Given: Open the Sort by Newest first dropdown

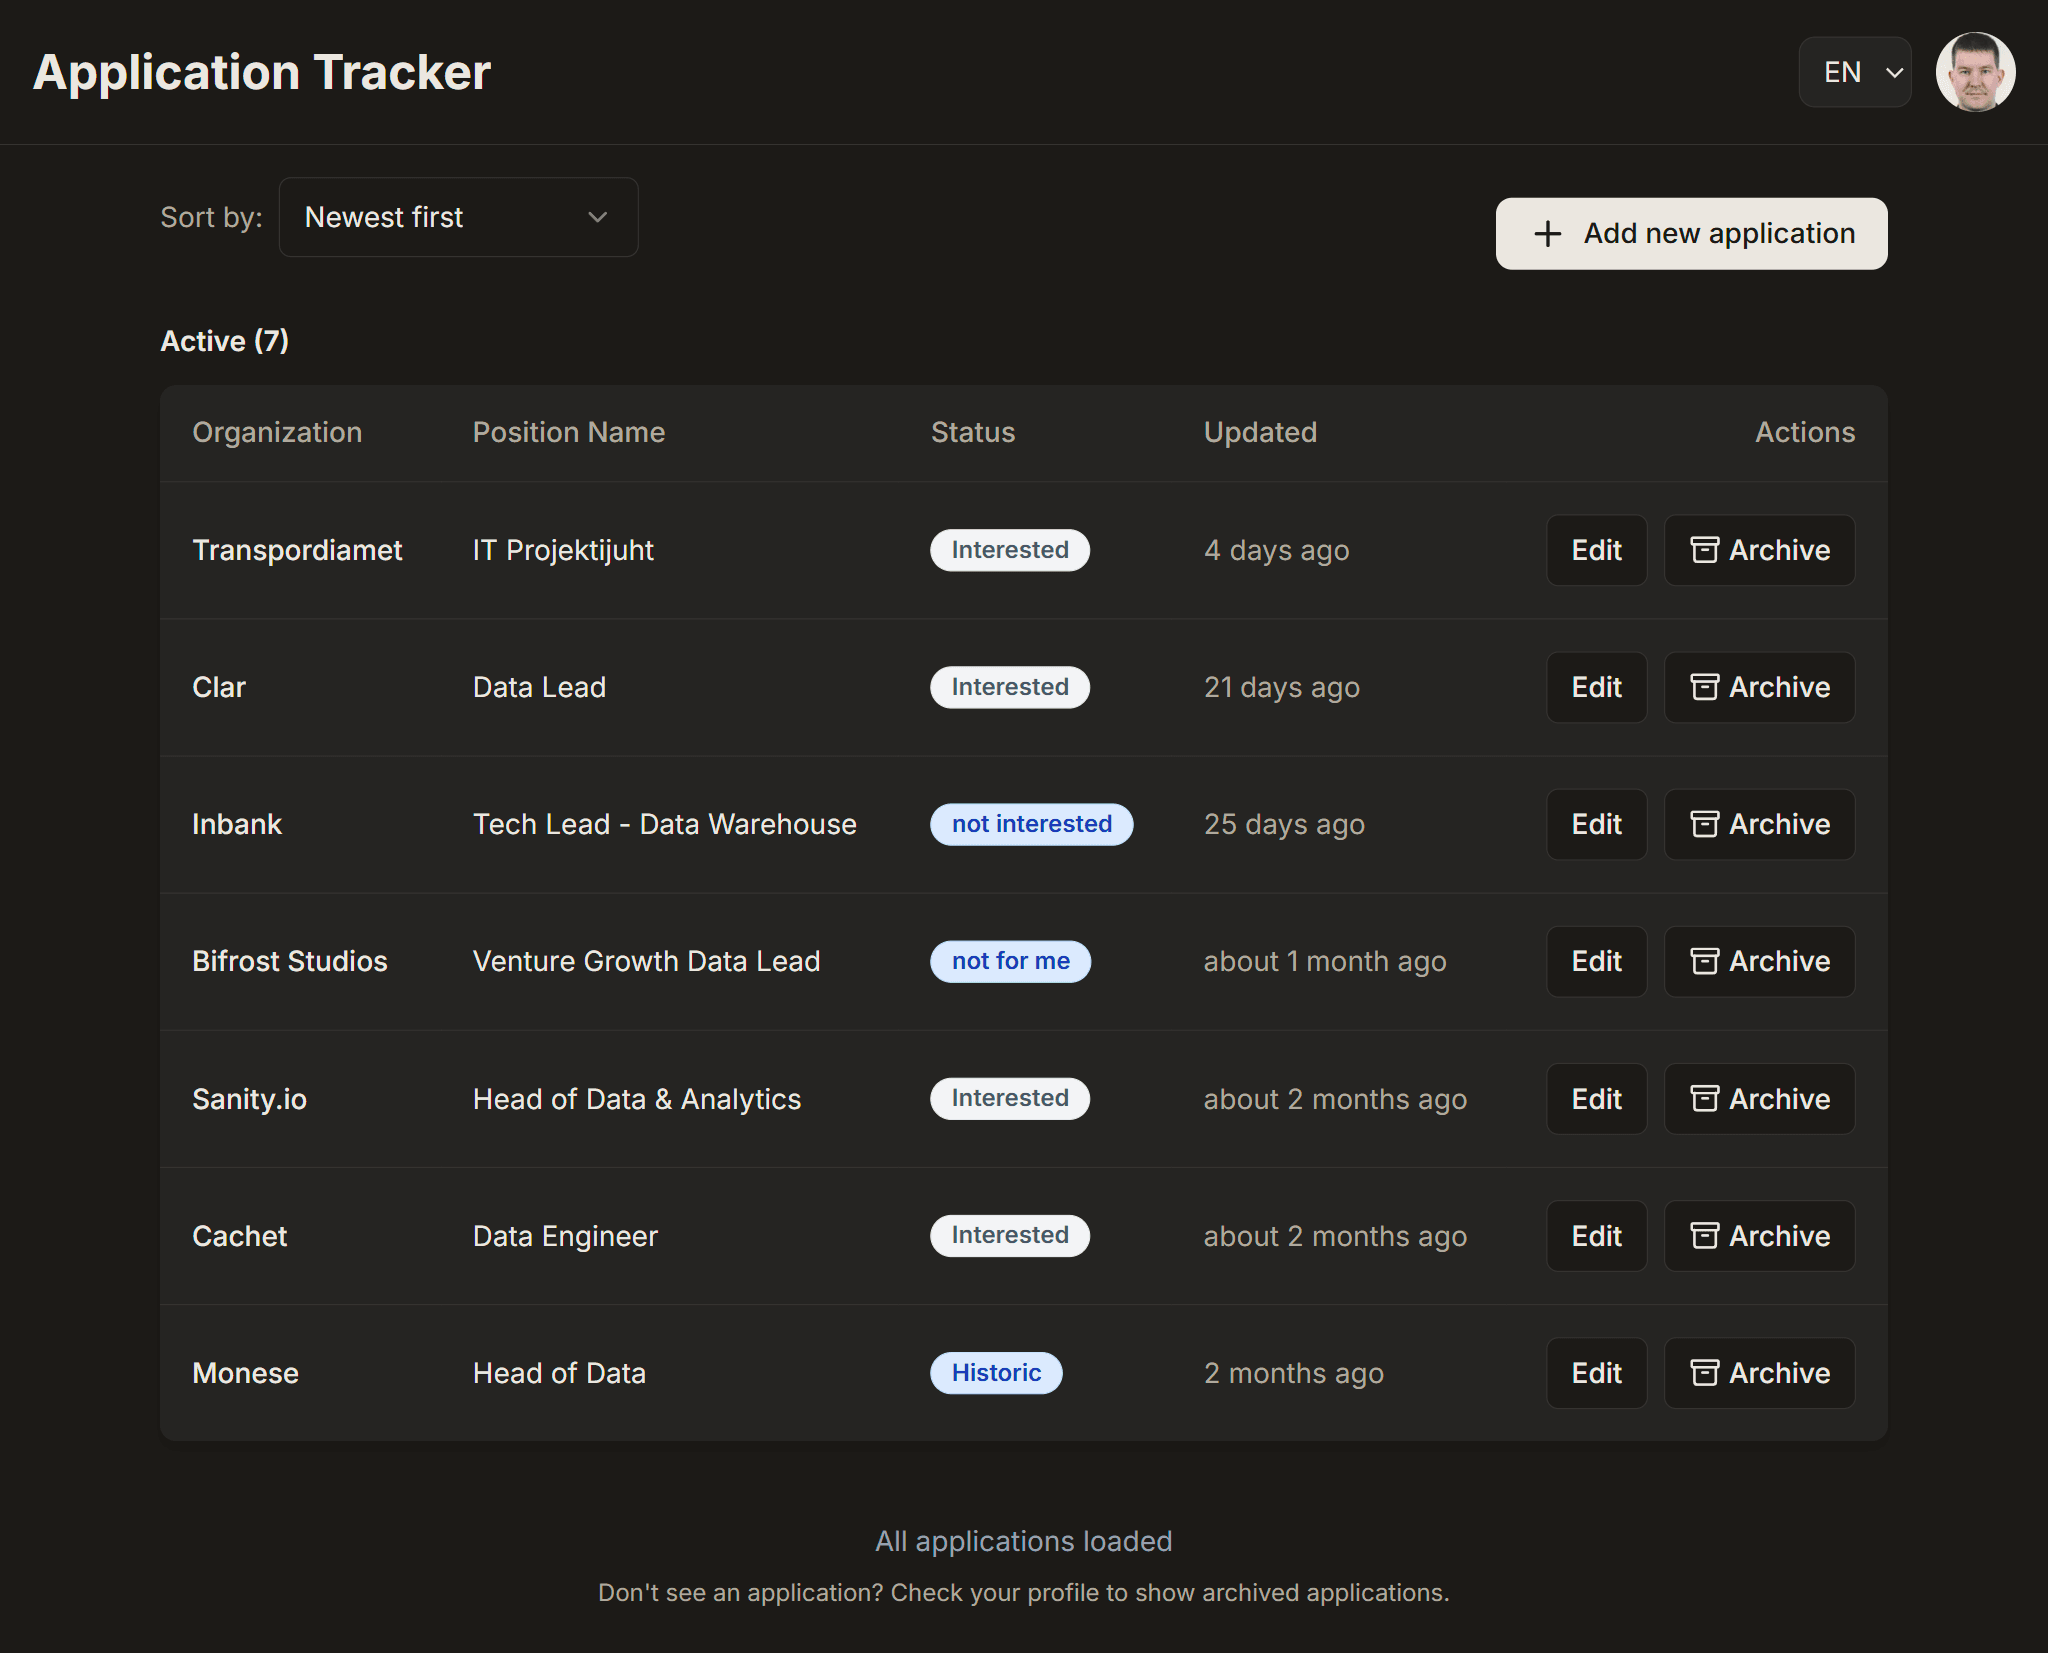Looking at the screenshot, I should 458,217.
